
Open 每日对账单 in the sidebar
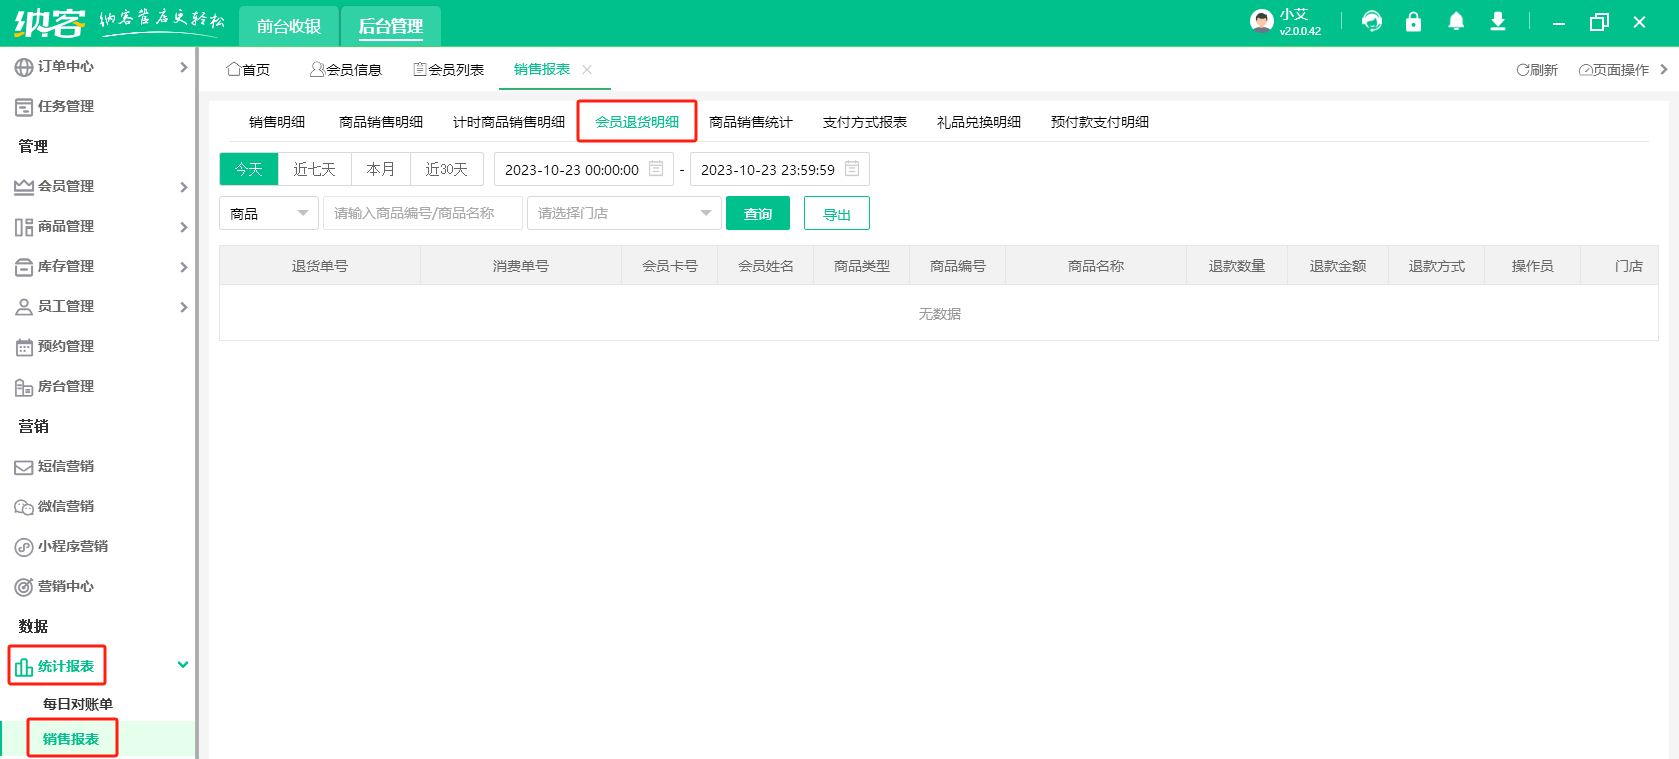point(78,704)
